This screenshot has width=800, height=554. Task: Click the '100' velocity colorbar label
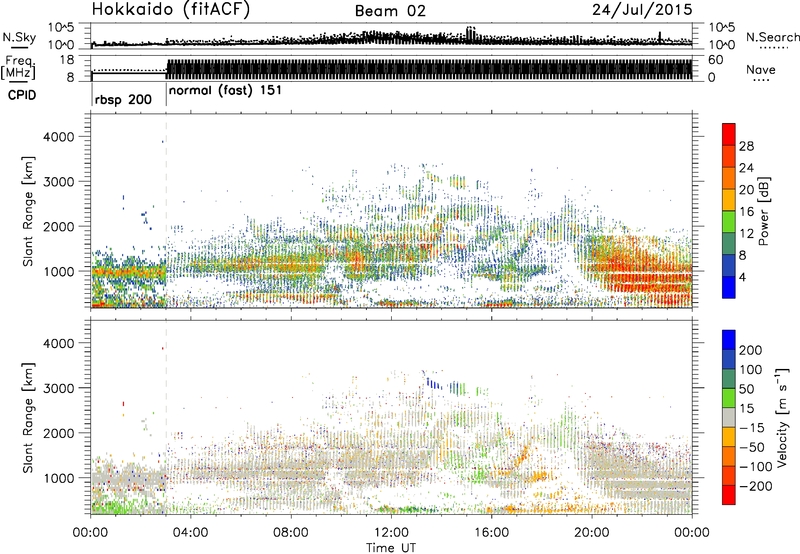pos(751,369)
